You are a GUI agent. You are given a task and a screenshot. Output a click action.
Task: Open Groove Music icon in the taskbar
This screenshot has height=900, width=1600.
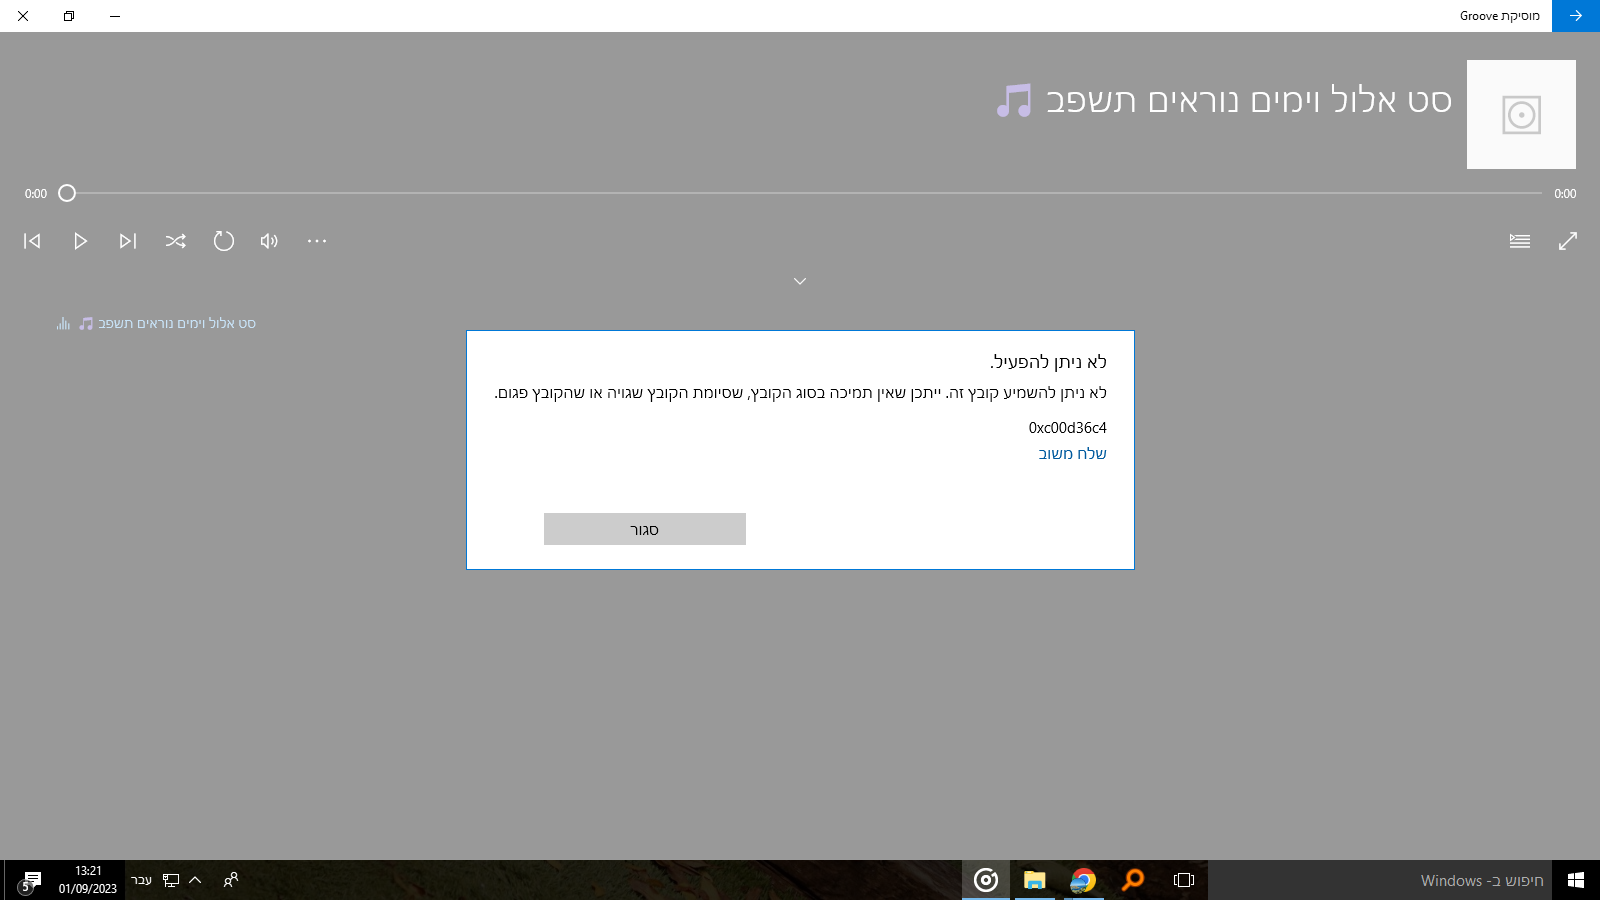(x=986, y=881)
